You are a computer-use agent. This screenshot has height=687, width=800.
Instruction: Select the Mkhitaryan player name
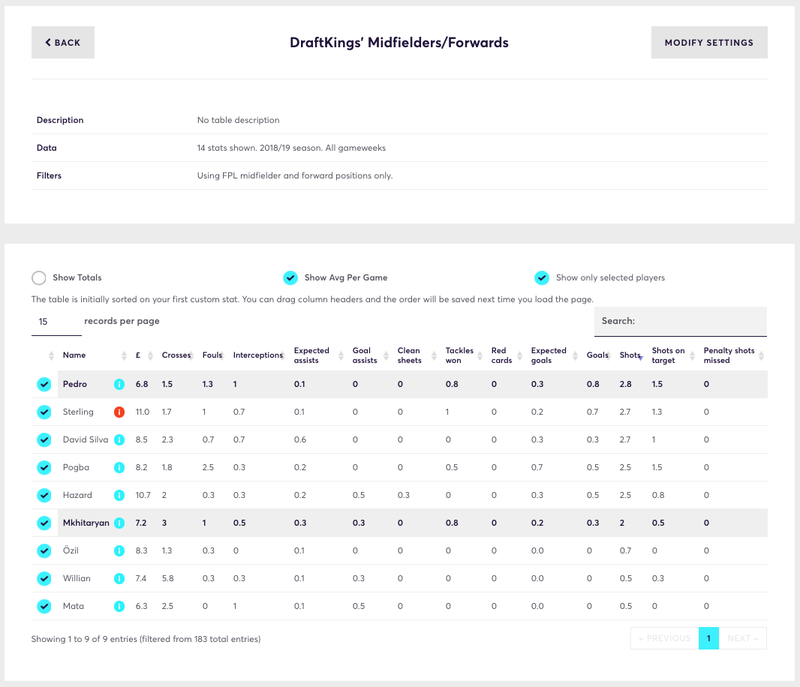click(86, 523)
